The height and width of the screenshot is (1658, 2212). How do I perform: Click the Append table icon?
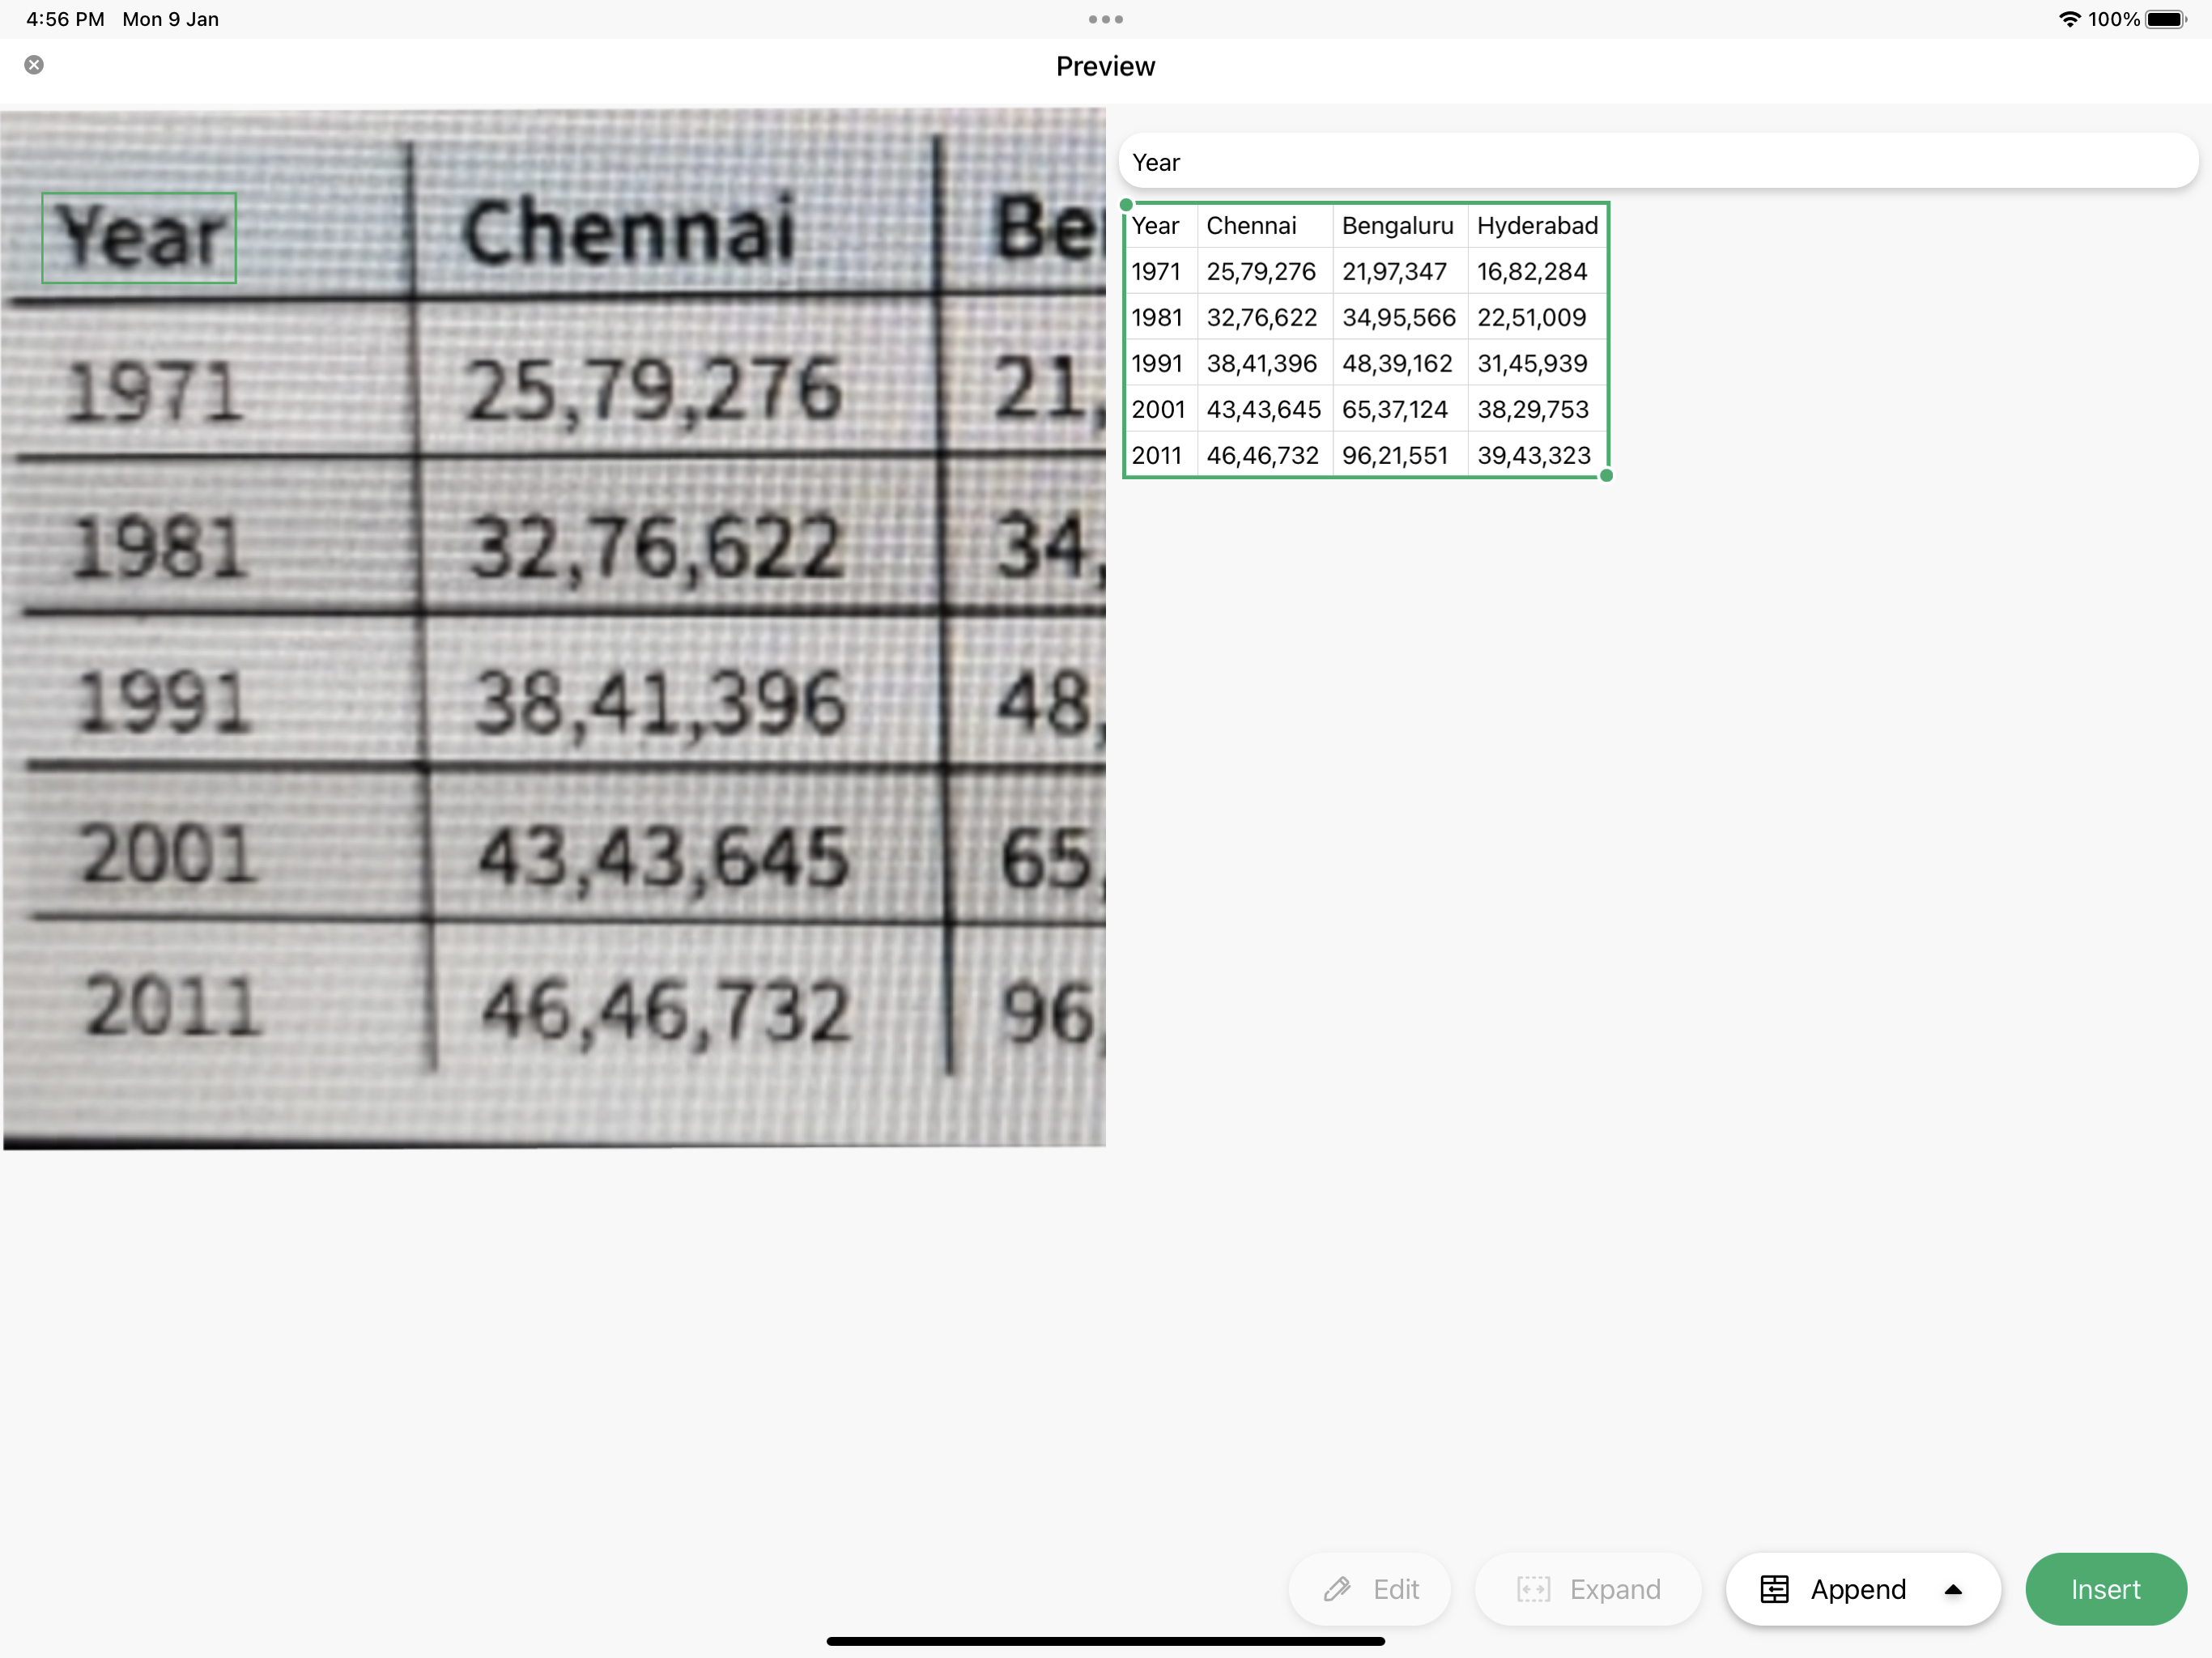click(x=1774, y=1589)
